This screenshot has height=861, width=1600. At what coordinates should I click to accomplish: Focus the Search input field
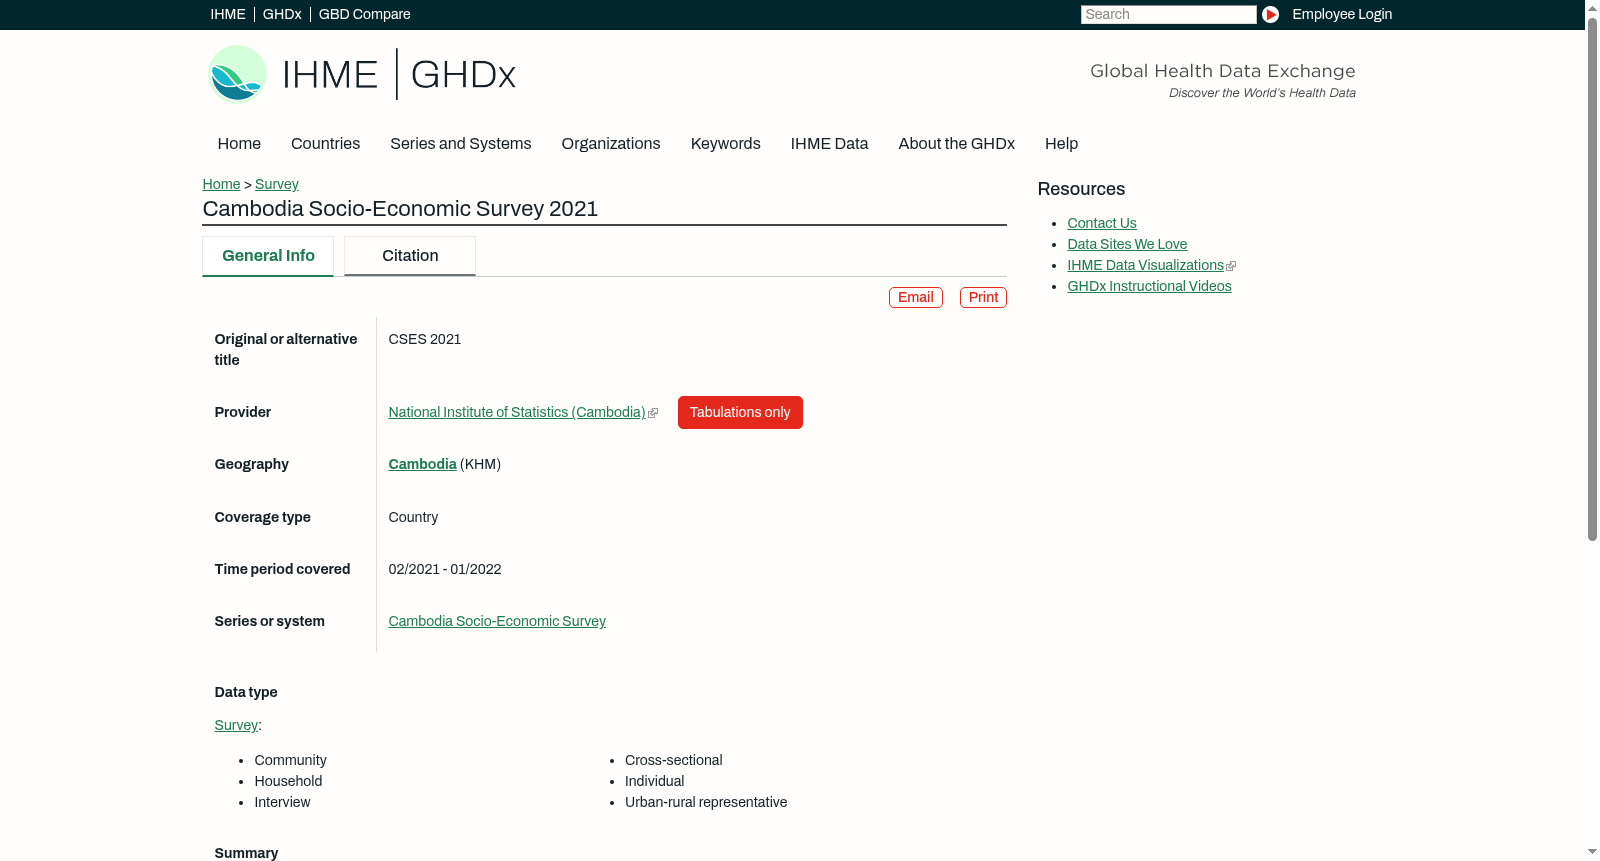1168,14
